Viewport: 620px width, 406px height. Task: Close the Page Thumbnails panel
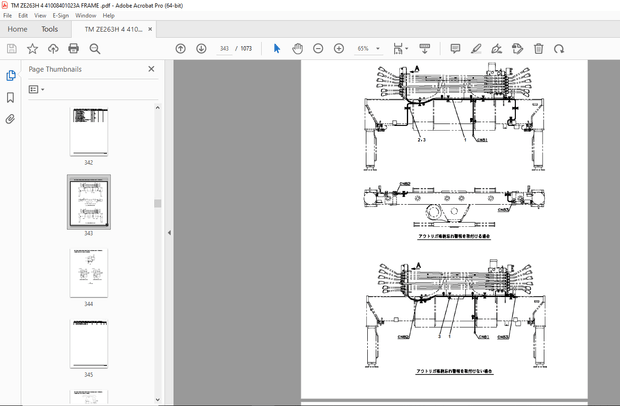151,69
